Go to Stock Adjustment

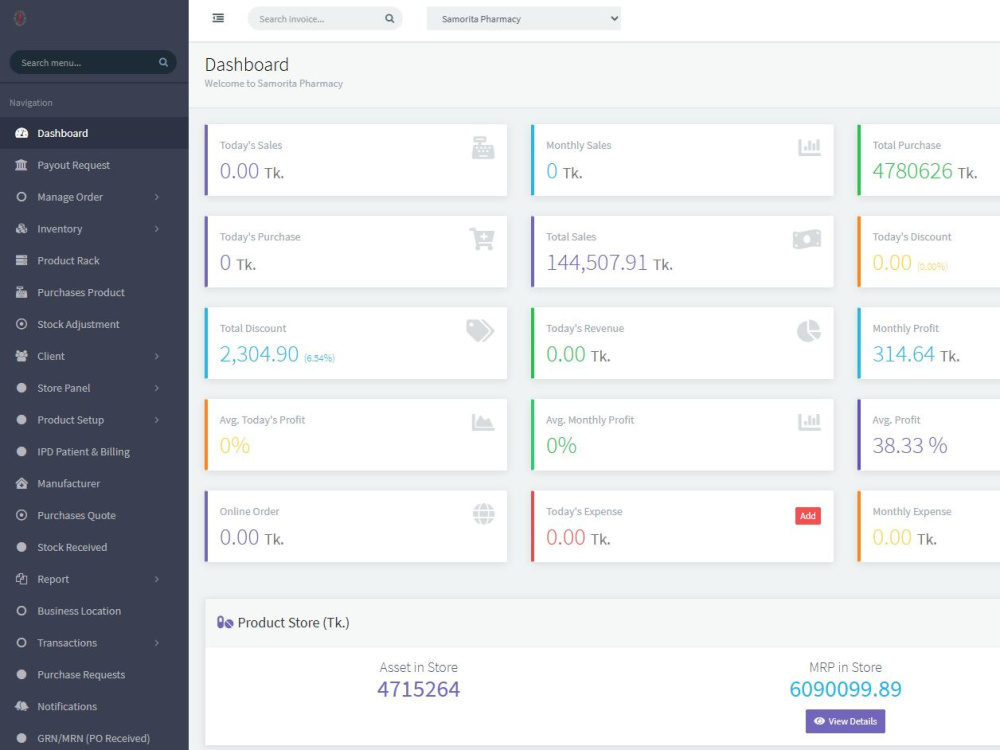[x=94, y=324]
